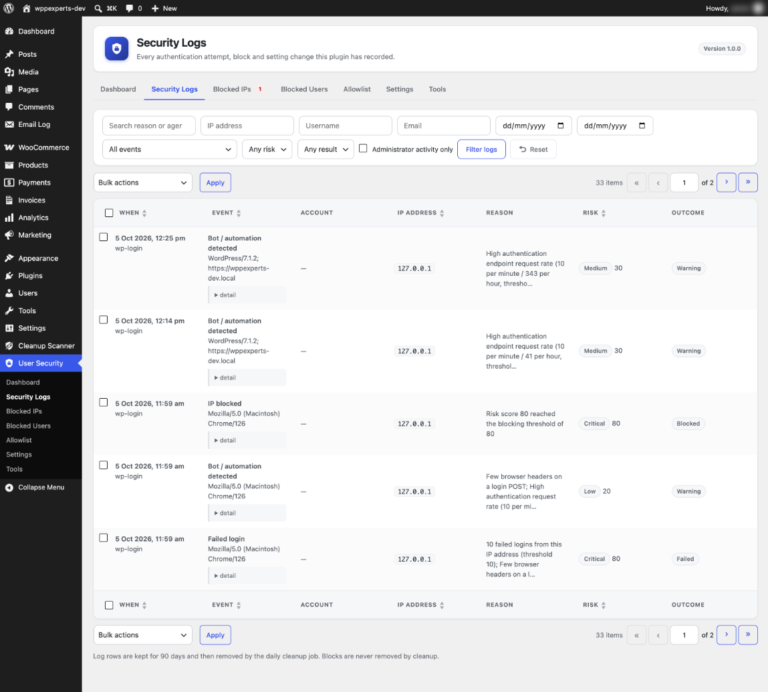
Task: Go to last page in bottom pagination
Action: pyautogui.click(x=748, y=635)
